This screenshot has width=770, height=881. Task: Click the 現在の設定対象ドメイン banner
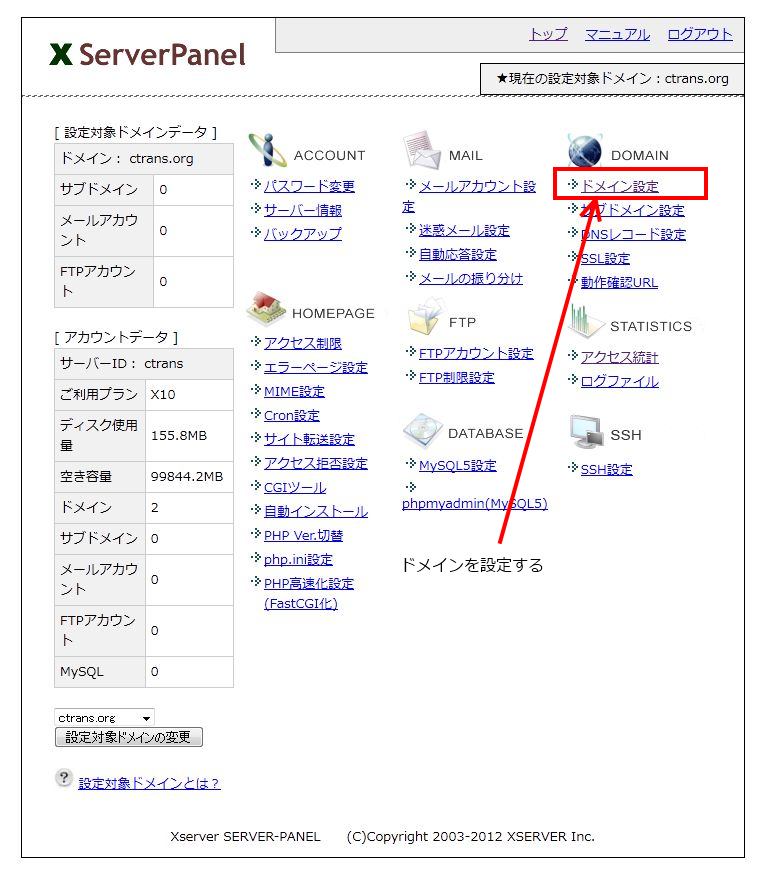point(612,79)
